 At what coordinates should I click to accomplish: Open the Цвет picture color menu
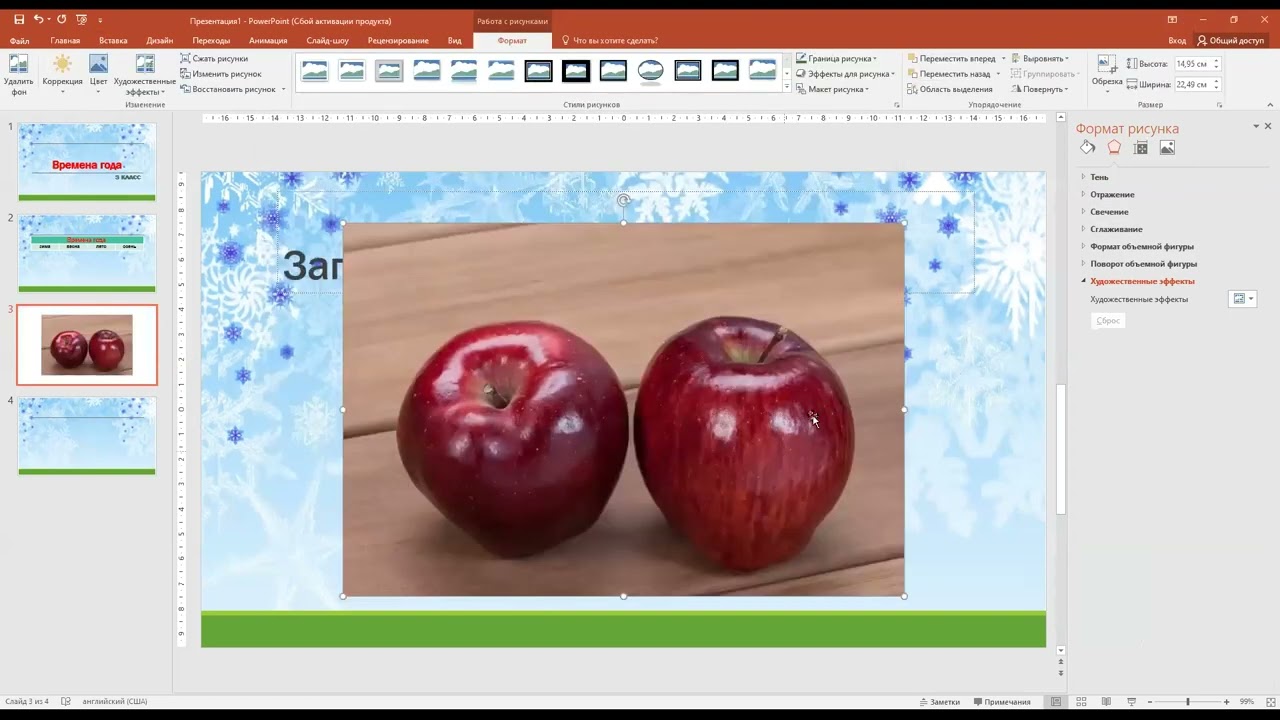coord(98,76)
